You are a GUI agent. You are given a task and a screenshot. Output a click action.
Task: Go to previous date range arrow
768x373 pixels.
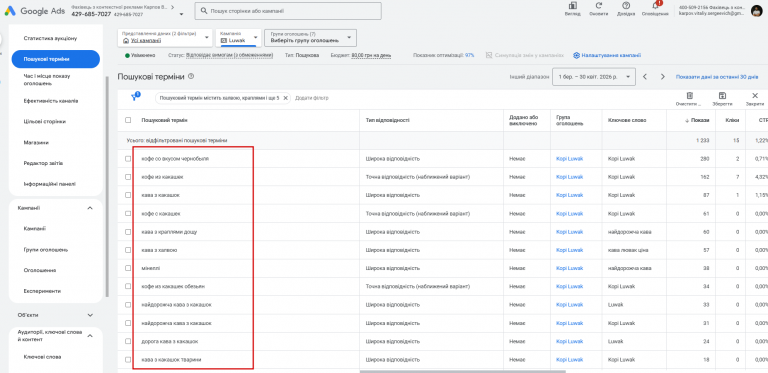click(645, 77)
